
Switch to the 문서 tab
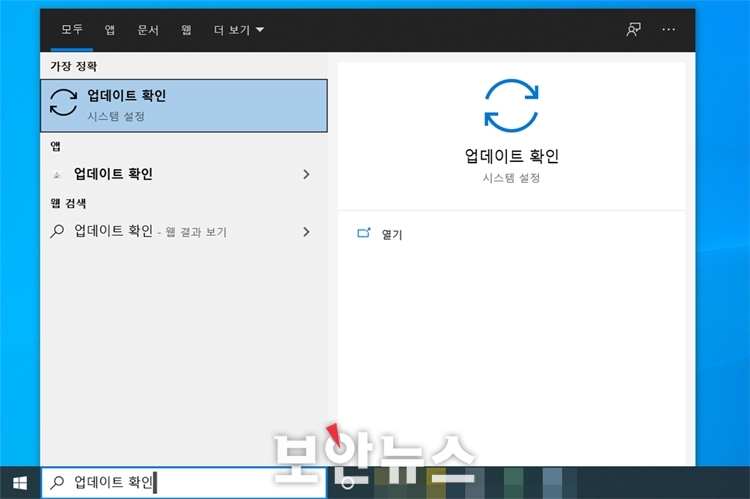tap(148, 30)
